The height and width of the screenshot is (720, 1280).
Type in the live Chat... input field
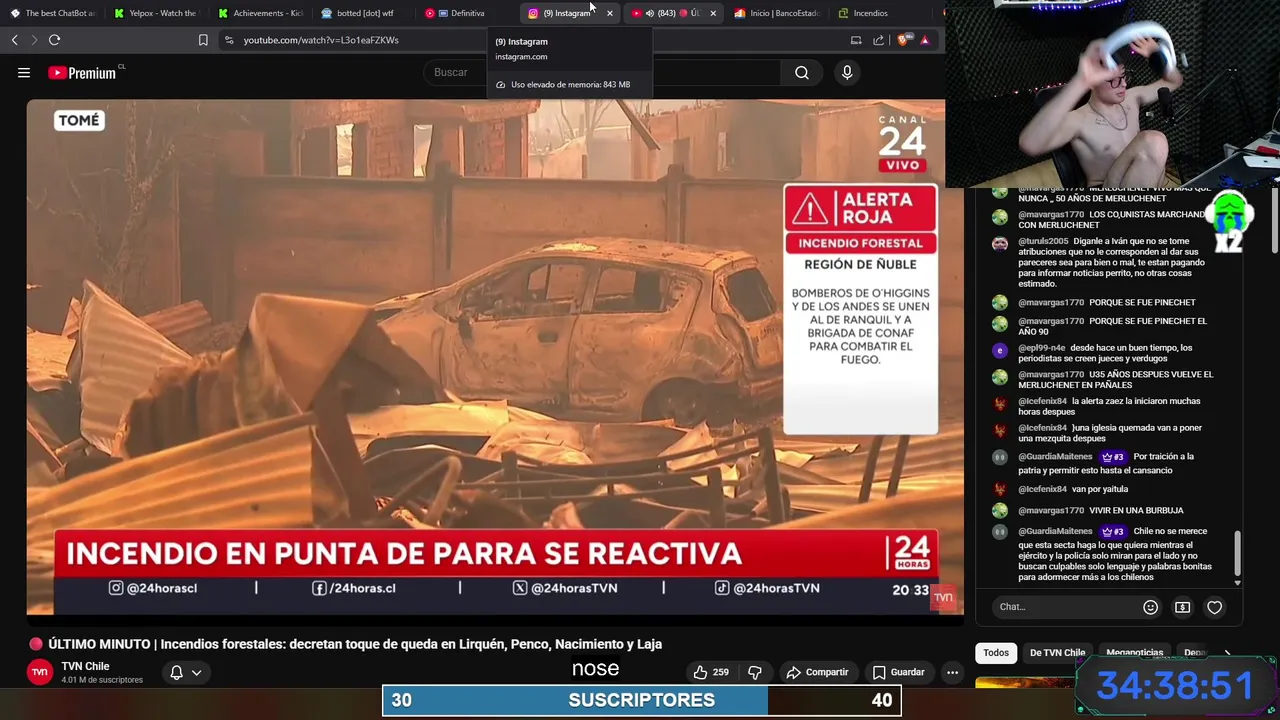(1066, 607)
